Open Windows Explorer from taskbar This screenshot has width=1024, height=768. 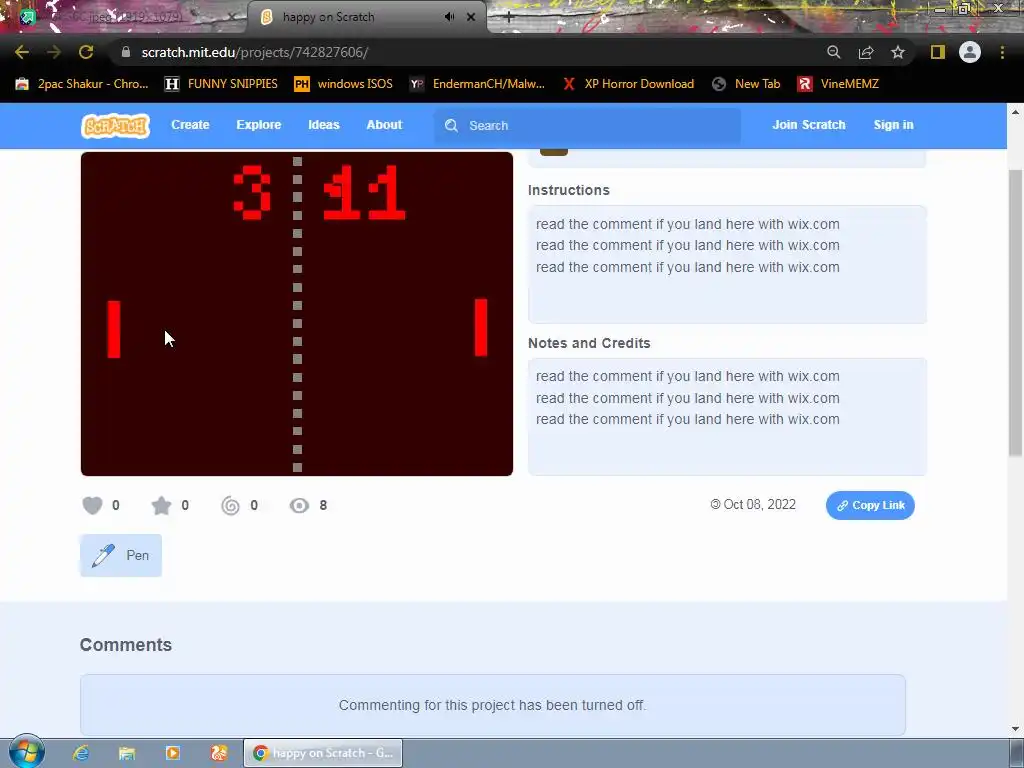[127, 753]
